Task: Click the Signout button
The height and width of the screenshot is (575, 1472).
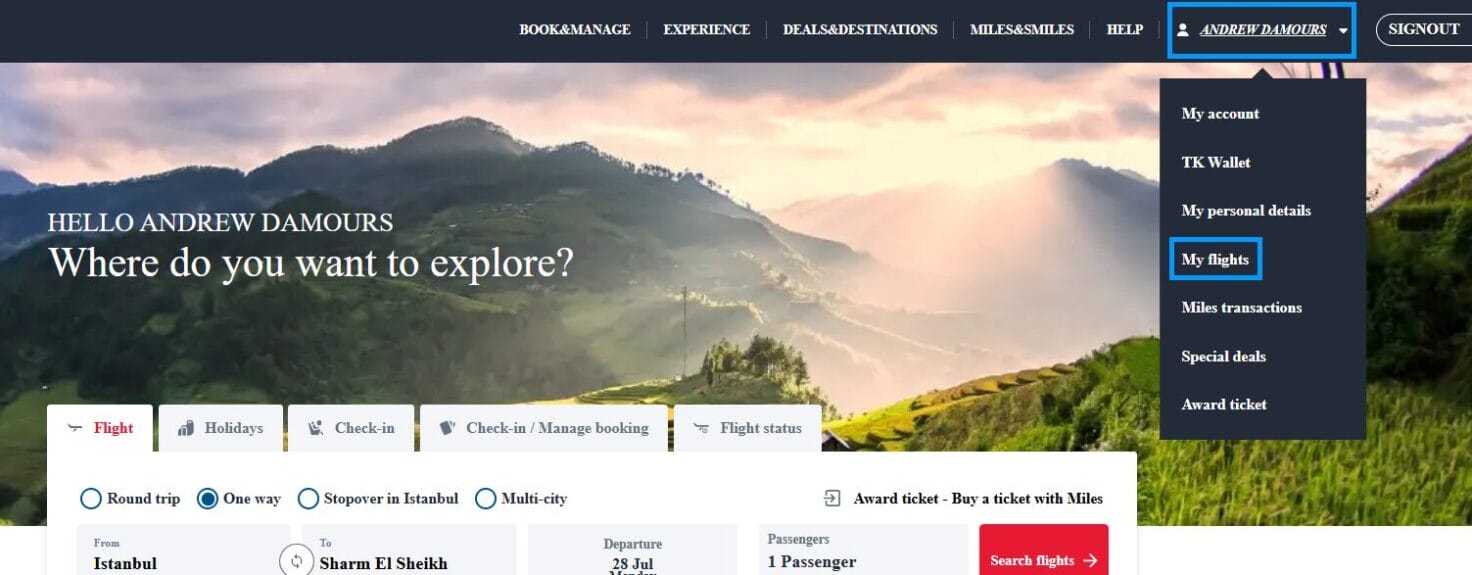Action: [x=1424, y=30]
